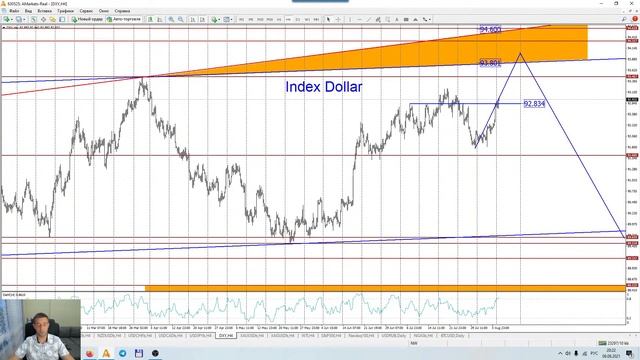The height and width of the screenshot is (360, 640).
Task: Select the Fibonacci retracement tool
Action: pyautogui.click(x=387, y=19)
